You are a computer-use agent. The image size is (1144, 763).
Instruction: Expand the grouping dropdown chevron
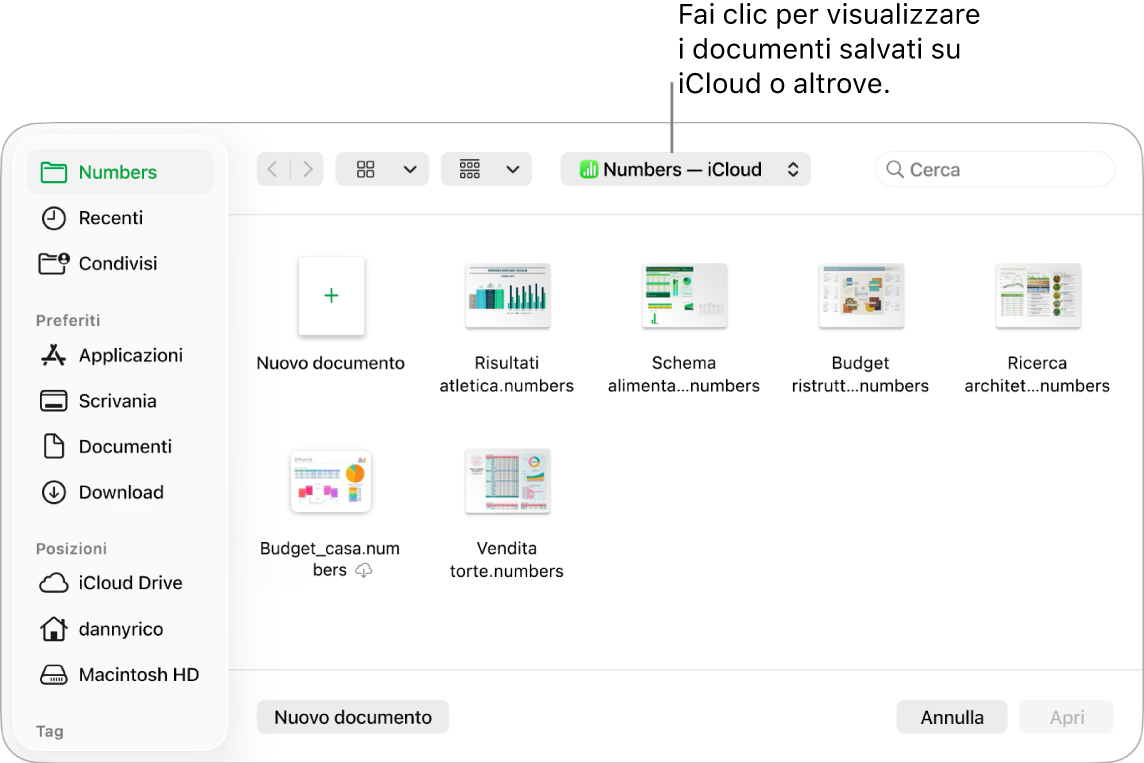(x=513, y=169)
